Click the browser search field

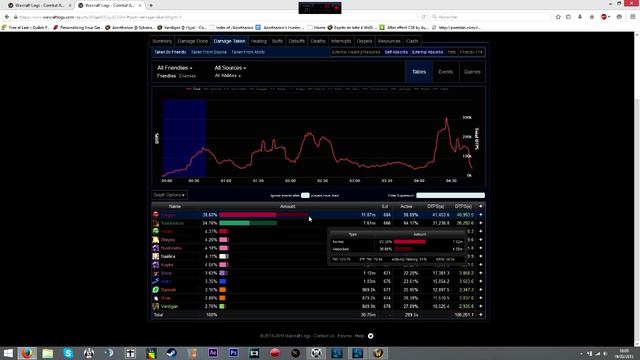pos(491,17)
